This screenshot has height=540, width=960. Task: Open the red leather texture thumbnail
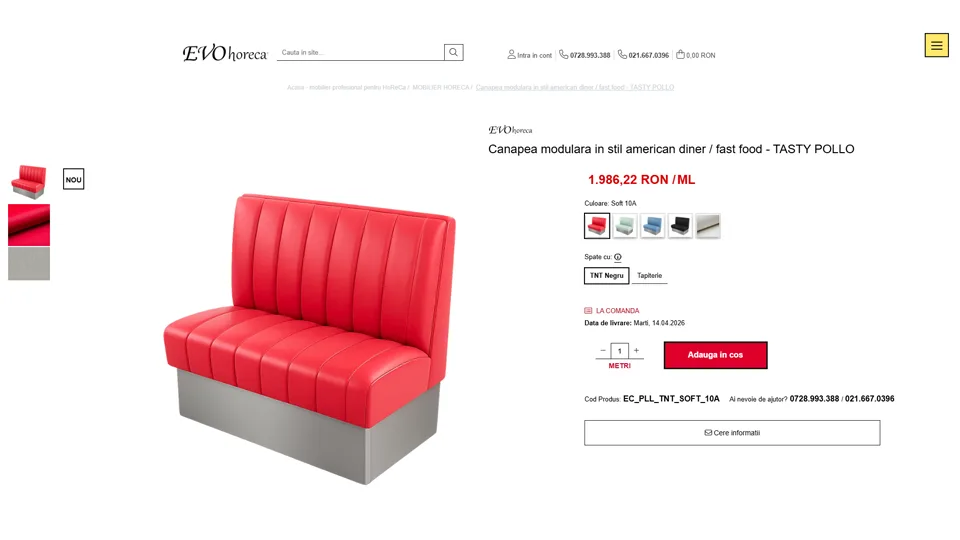pos(29,225)
